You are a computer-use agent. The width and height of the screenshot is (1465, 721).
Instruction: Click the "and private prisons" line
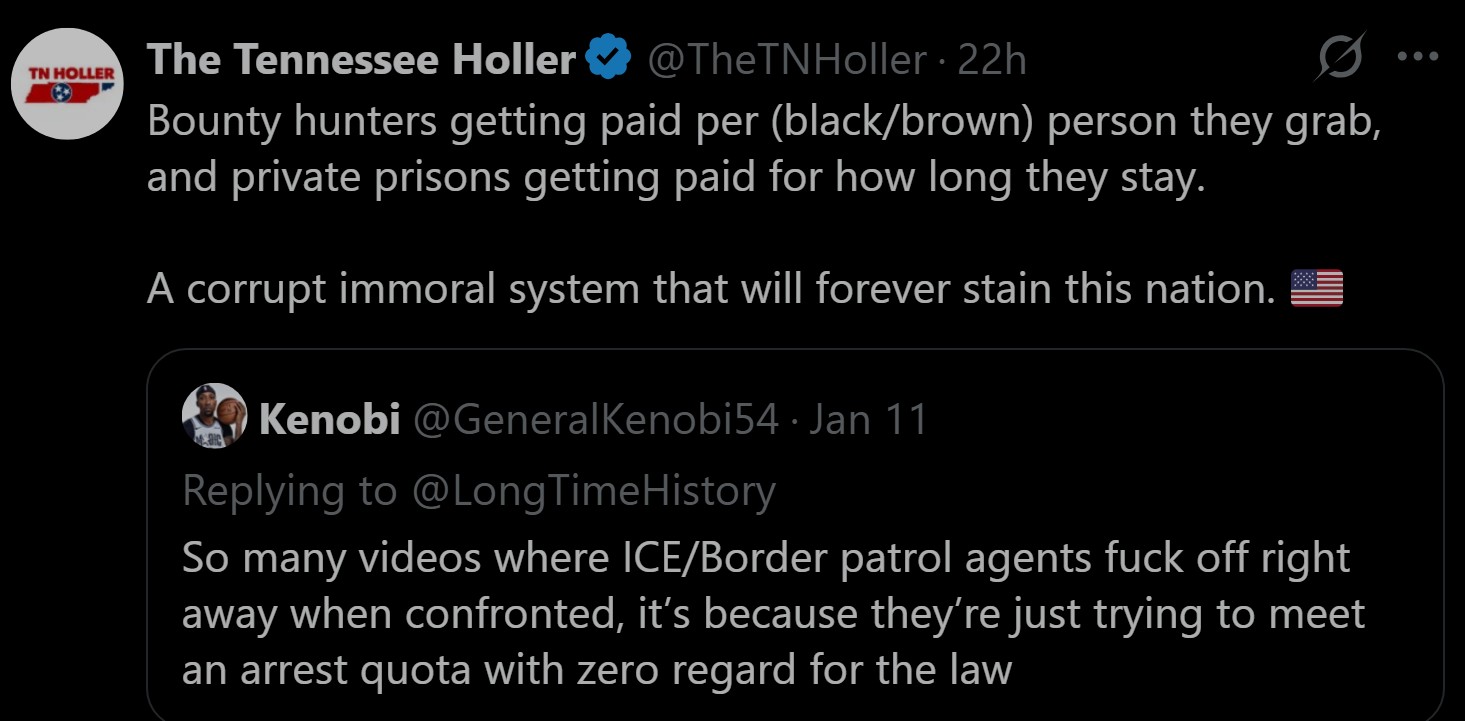[x=676, y=179]
